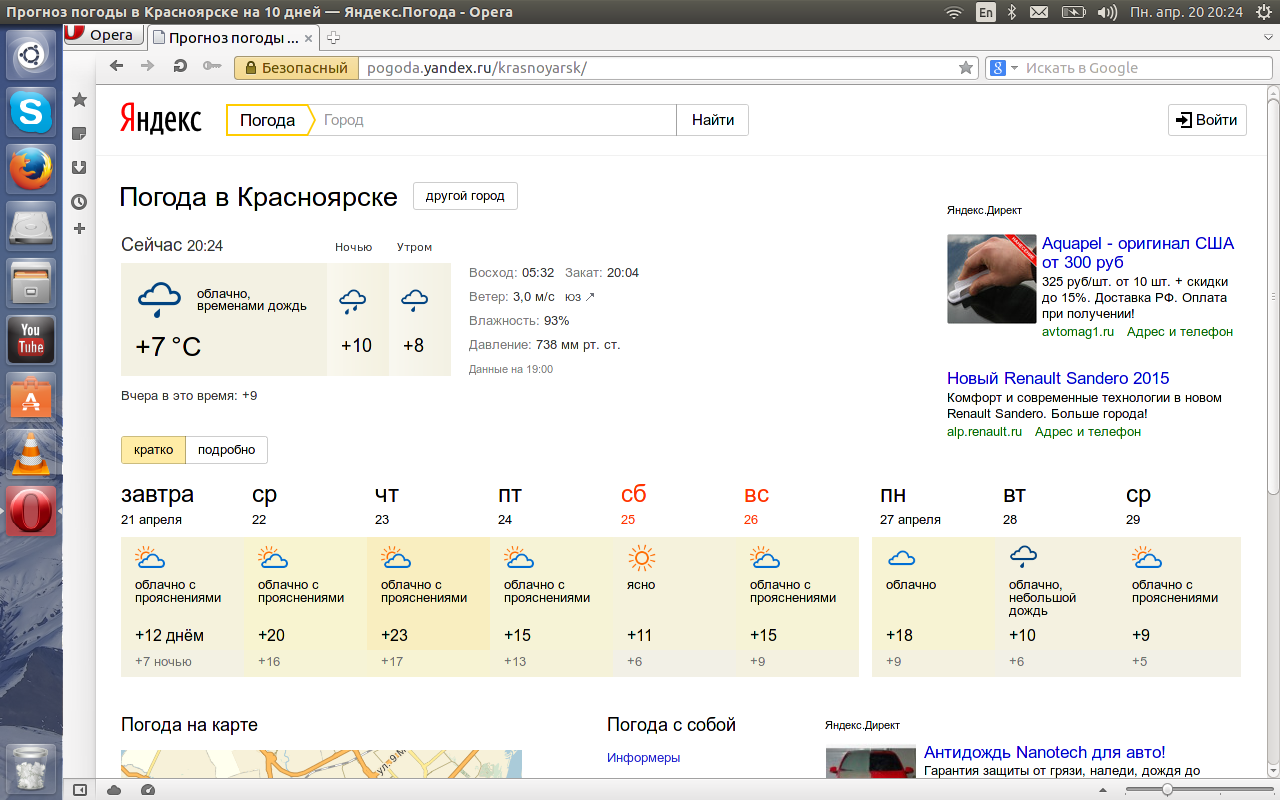Open the alp.renault.ru link
The image size is (1280, 800).
click(985, 432)
